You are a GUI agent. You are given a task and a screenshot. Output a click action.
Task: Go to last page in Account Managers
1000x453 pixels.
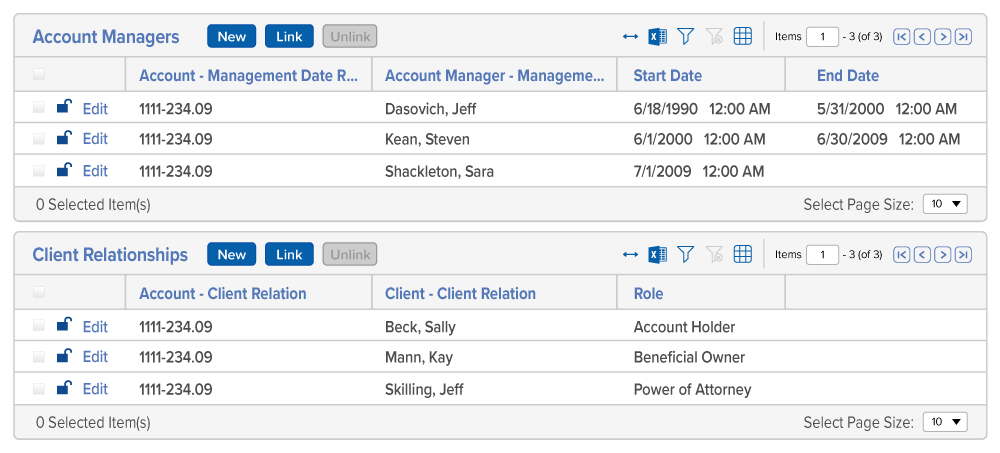(963, 37)
